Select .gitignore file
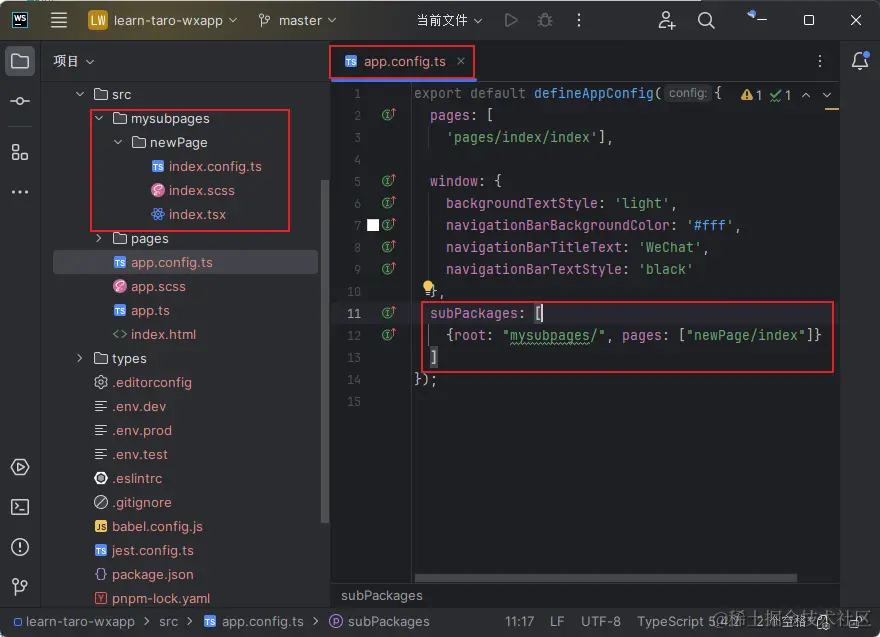 [x=133, y=502]
